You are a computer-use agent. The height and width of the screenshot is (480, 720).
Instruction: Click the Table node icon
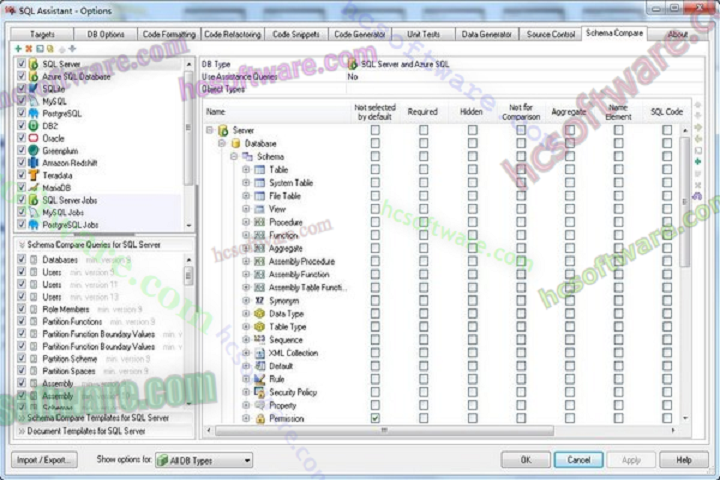[259, 169]
